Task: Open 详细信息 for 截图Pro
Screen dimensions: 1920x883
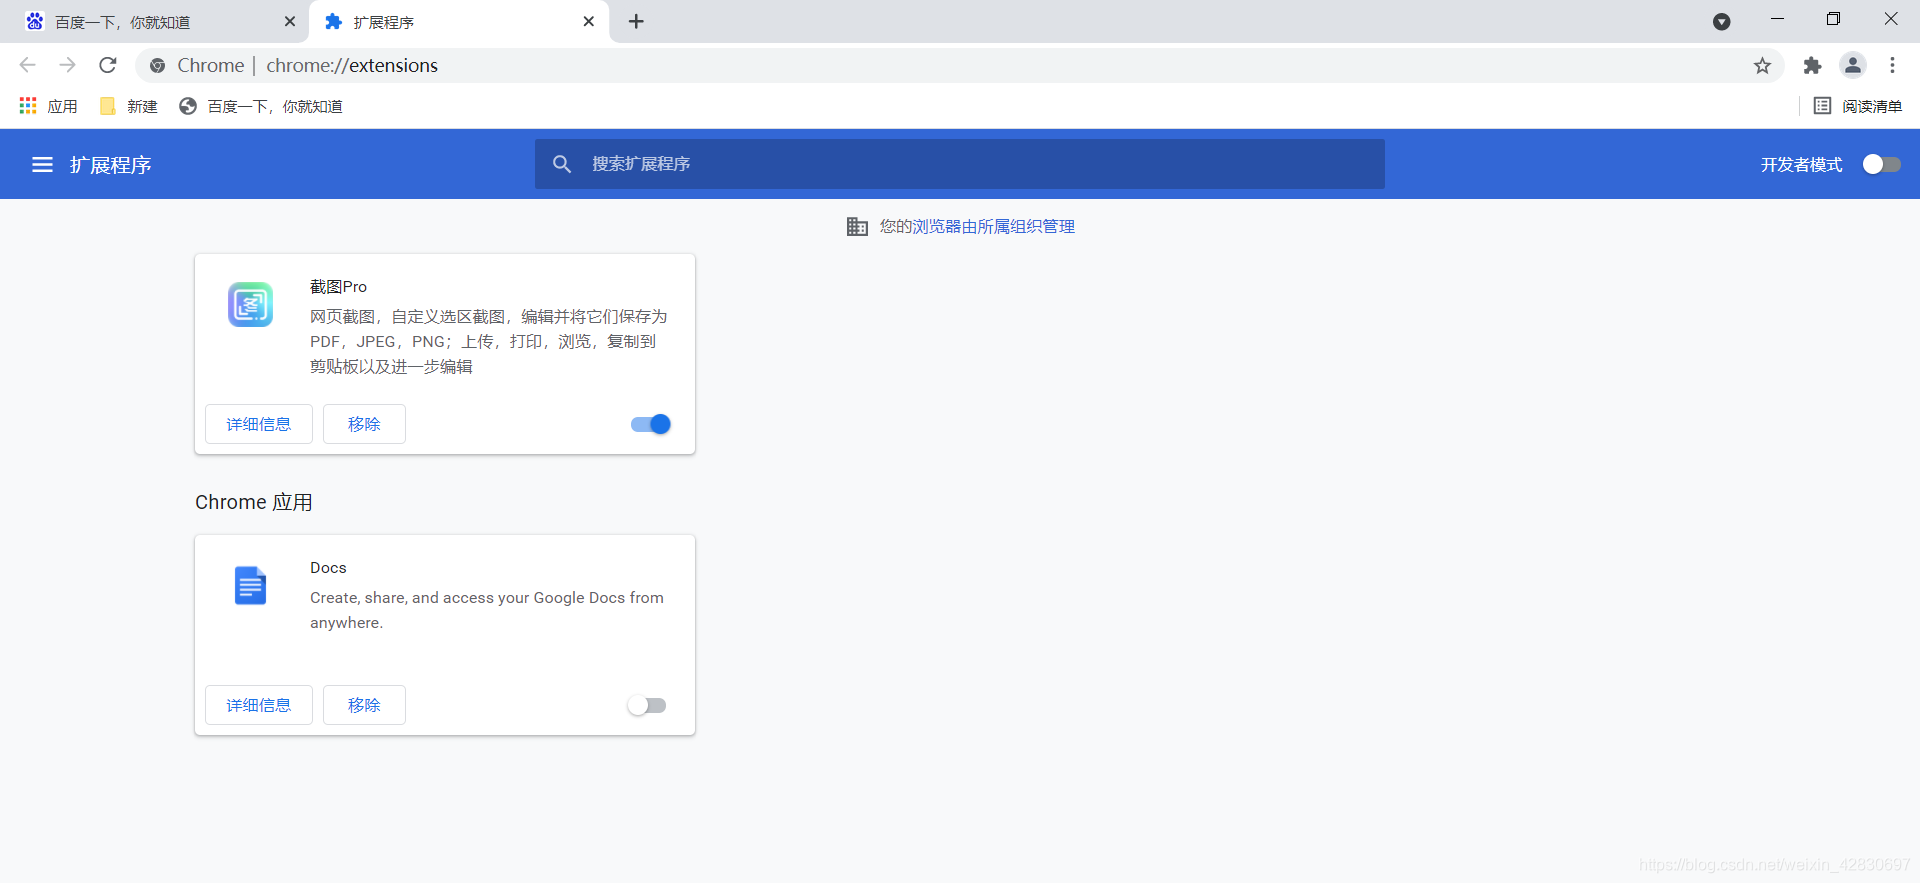Action: coord(259,424)
